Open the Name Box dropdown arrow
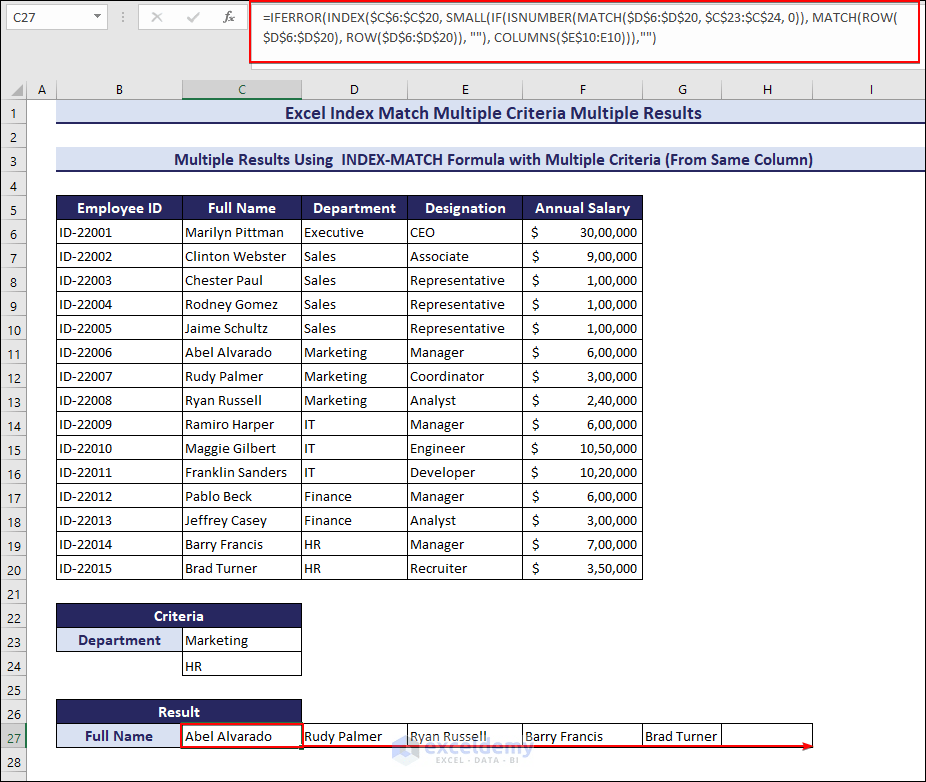The height and width of the screenshot is (782, 926). coord(96,17)
